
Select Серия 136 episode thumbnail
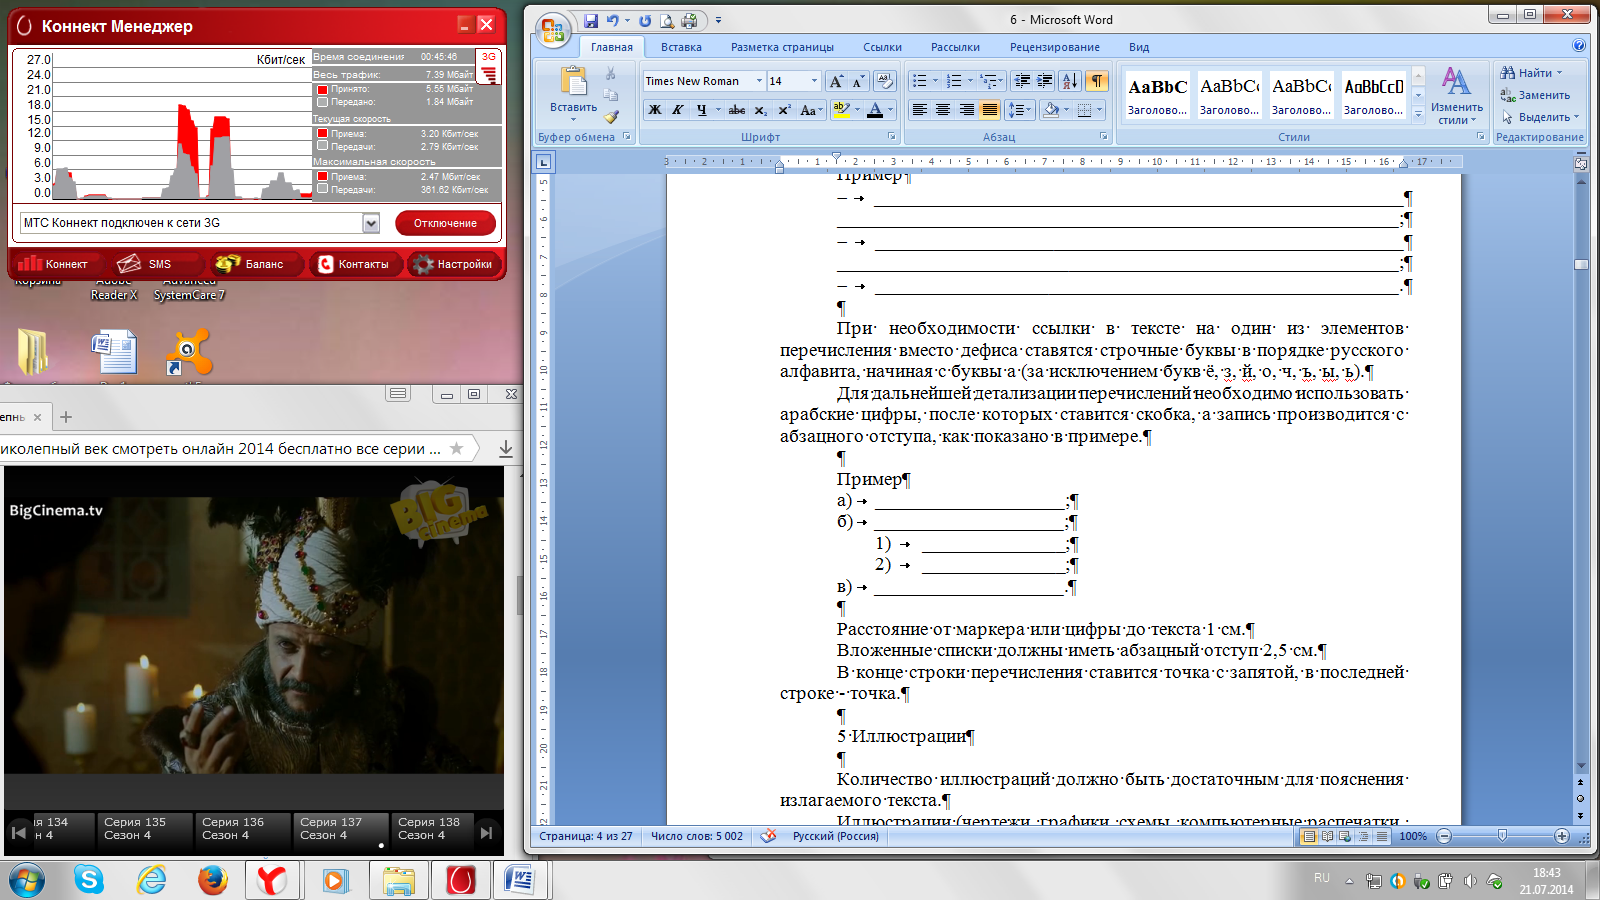[x=241, y=829]
